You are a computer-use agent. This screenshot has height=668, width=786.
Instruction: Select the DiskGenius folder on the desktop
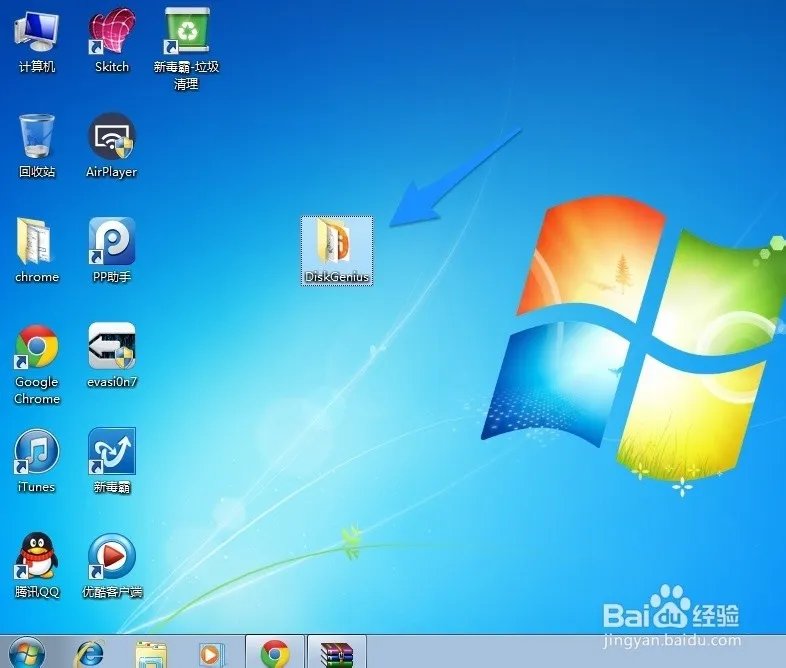click(337, 244)
